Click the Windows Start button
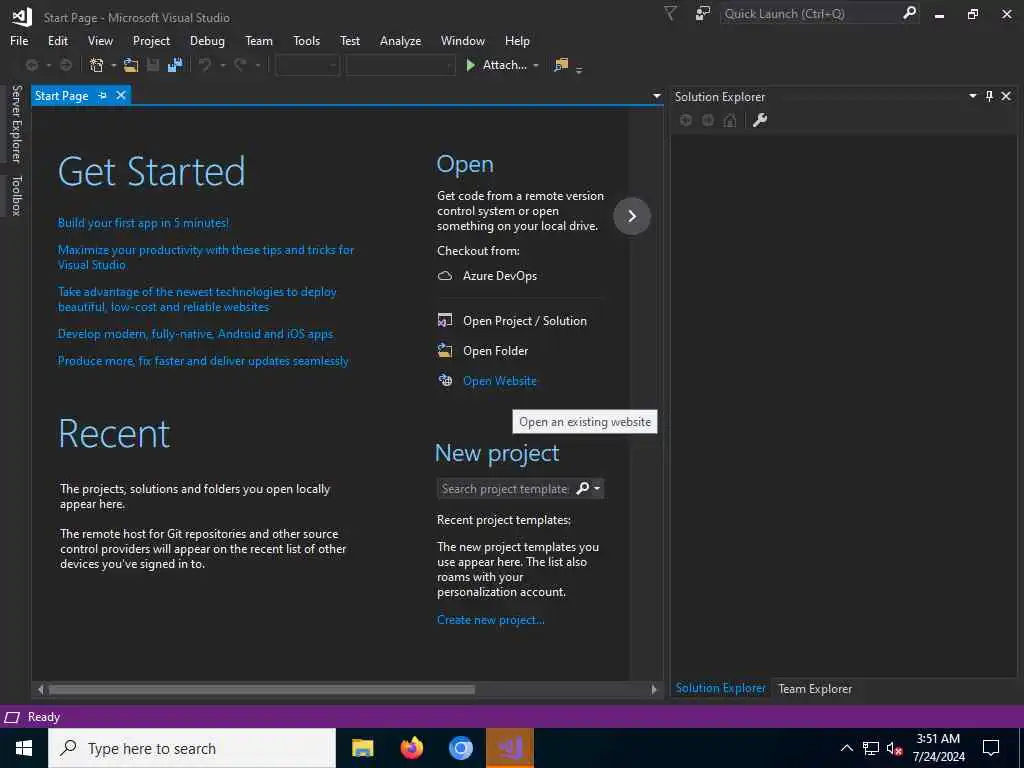The width and height of the screenshot is (1024, 768). click(24, 748)
